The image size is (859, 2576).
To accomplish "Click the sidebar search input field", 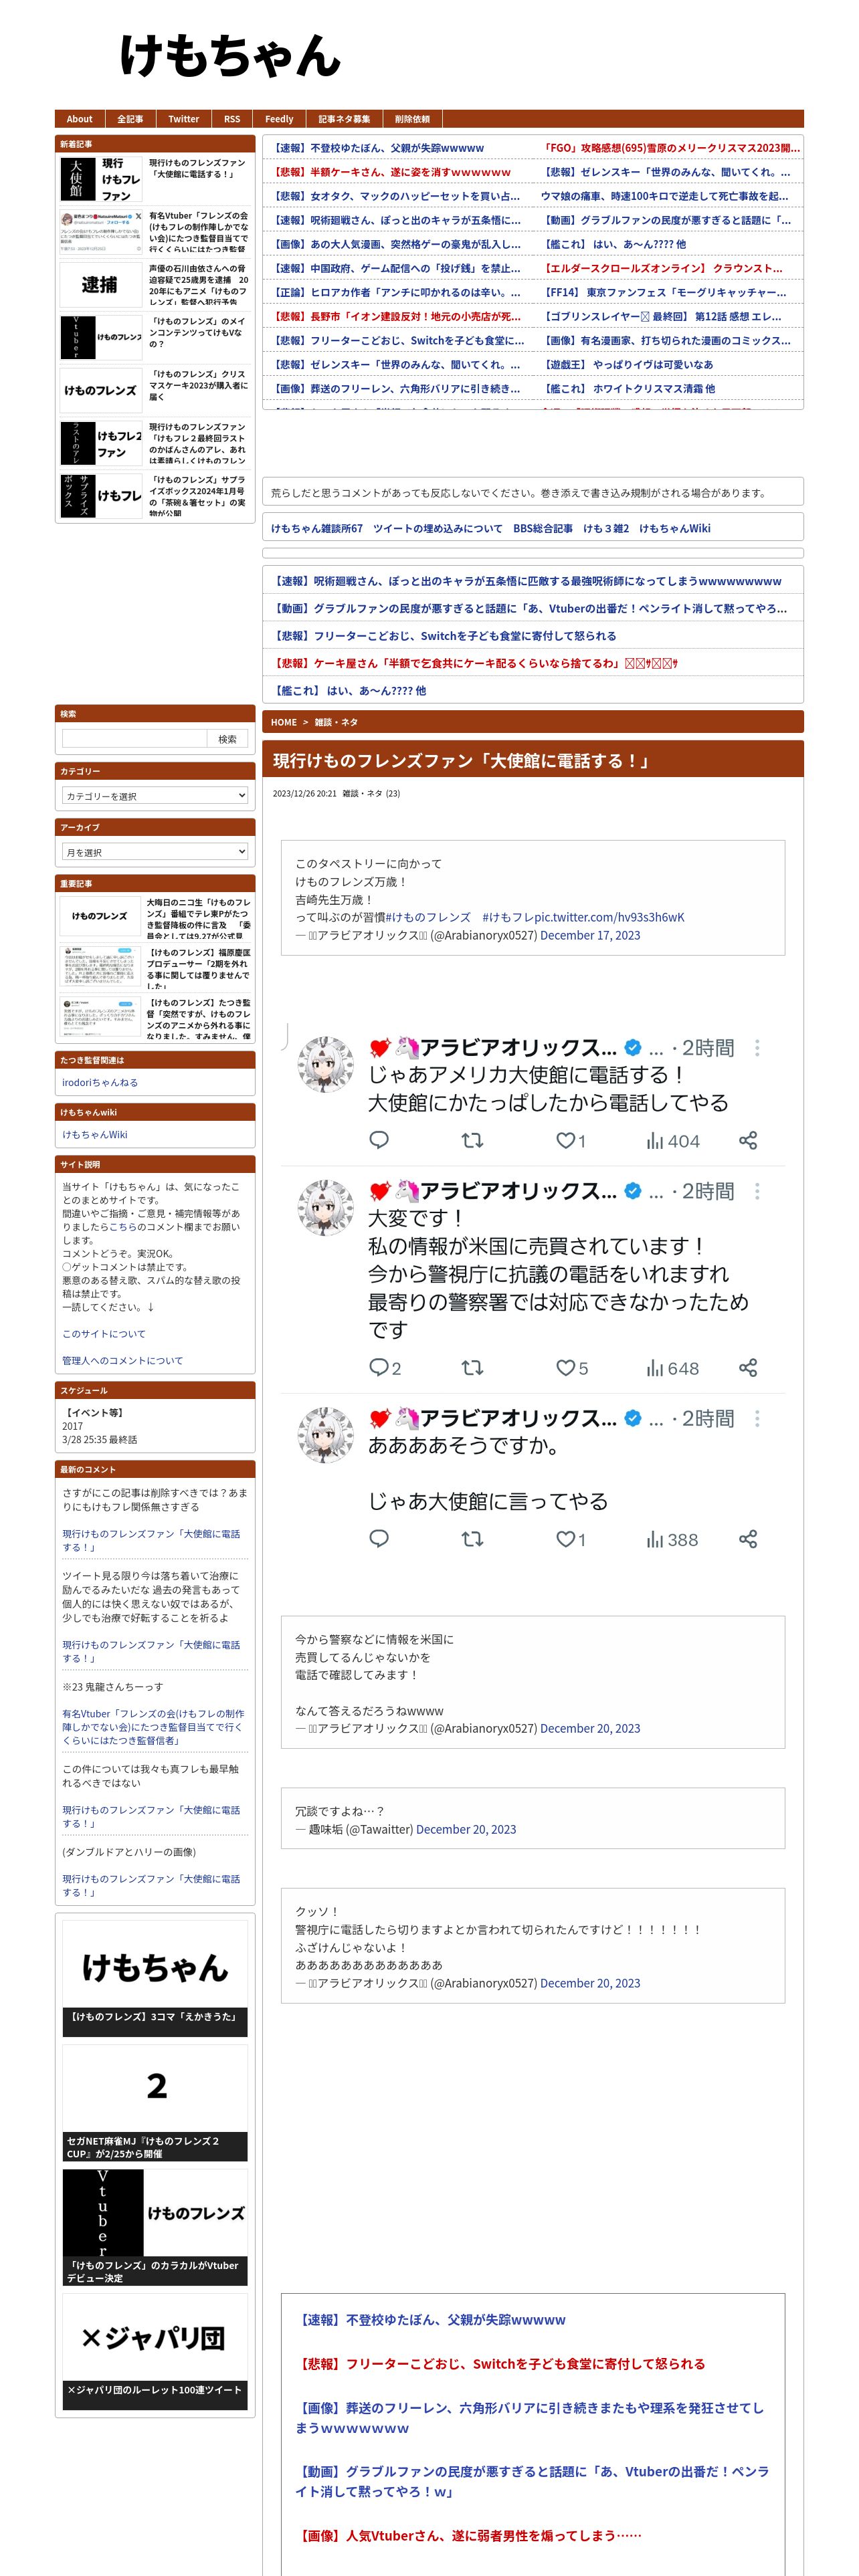I will (134, 739).
